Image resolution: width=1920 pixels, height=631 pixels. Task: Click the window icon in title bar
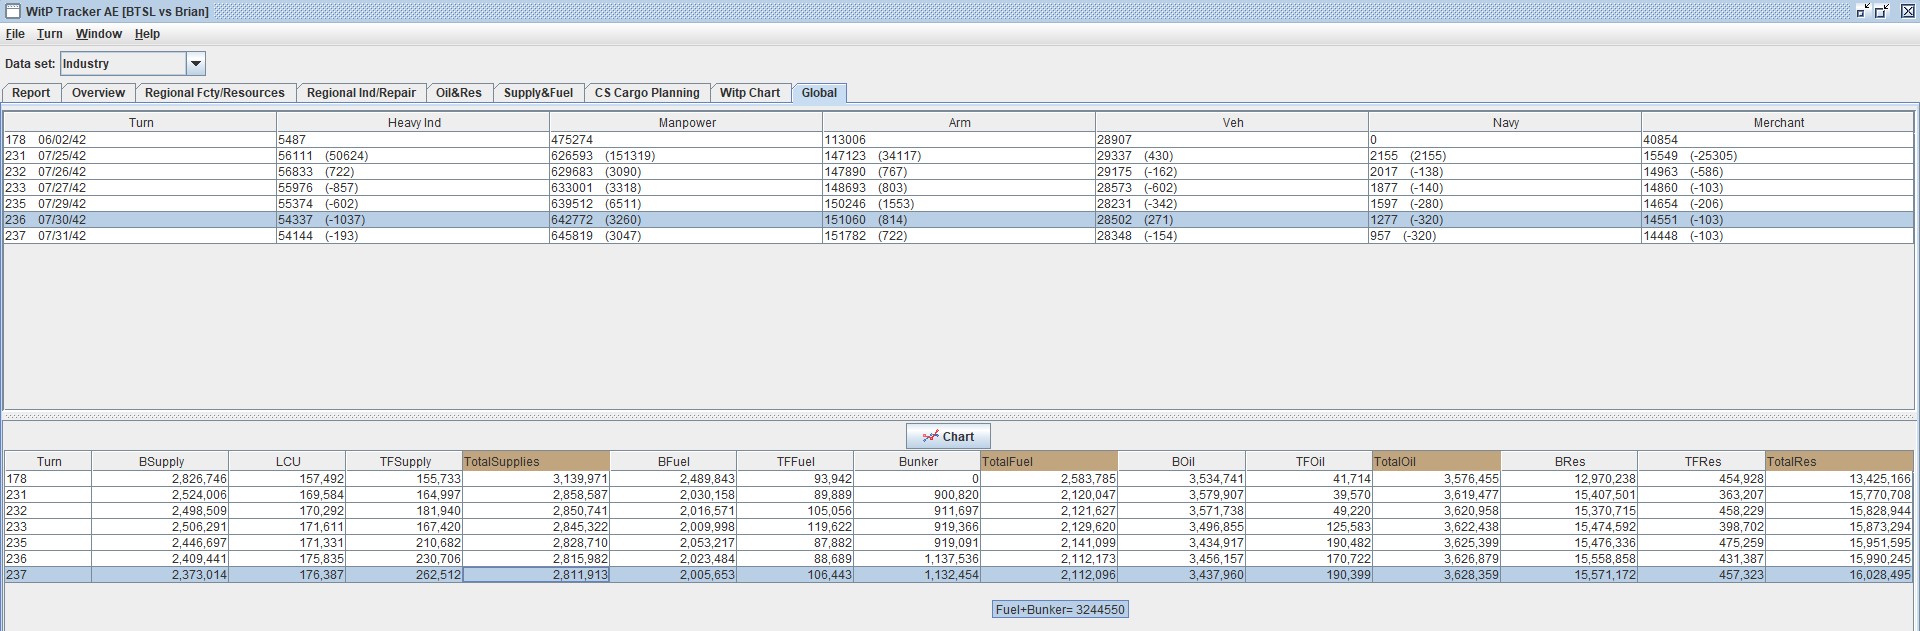click(12, 11)
